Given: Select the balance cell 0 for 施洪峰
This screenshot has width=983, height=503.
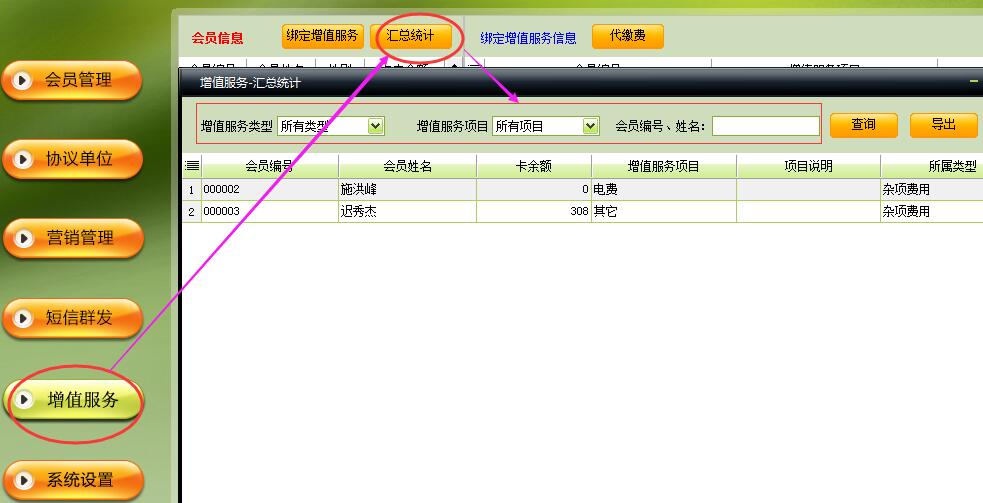Looking at the screenshot, I should pyautogui.click(x=534, y=189).
